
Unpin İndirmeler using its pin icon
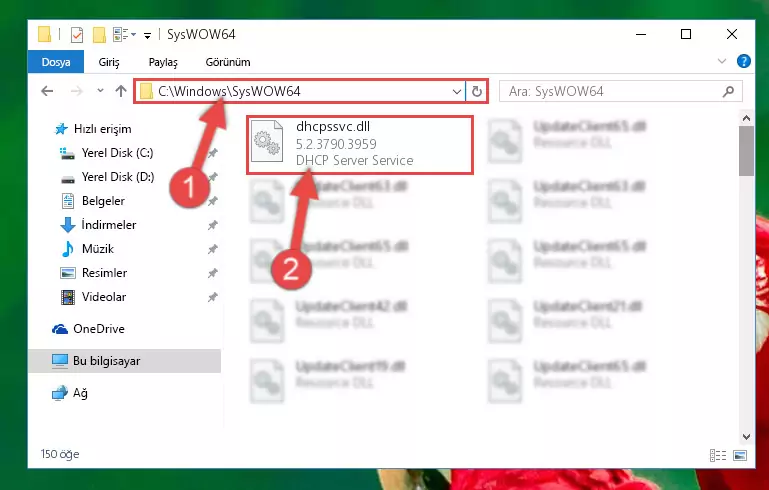(212, 225)
